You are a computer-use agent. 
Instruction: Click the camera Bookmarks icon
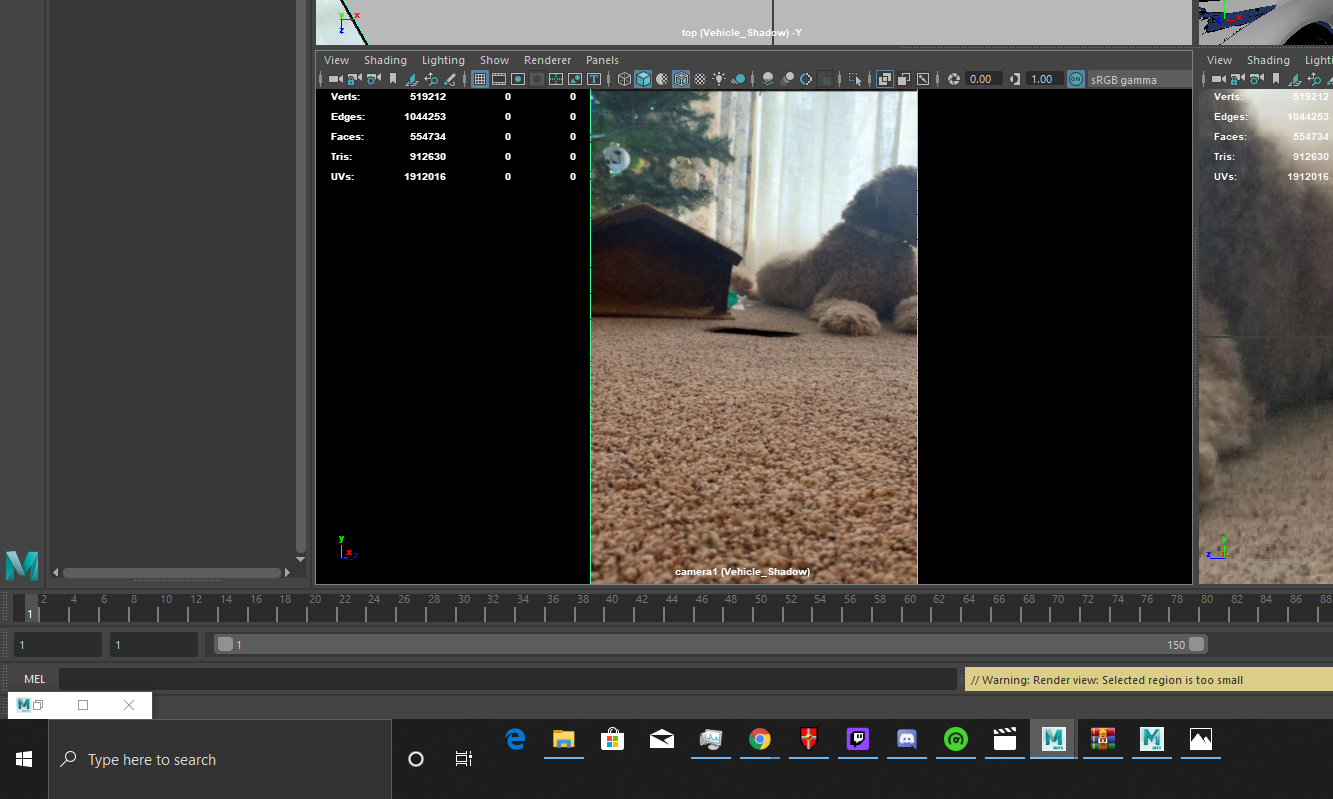(x=393, y=79)
